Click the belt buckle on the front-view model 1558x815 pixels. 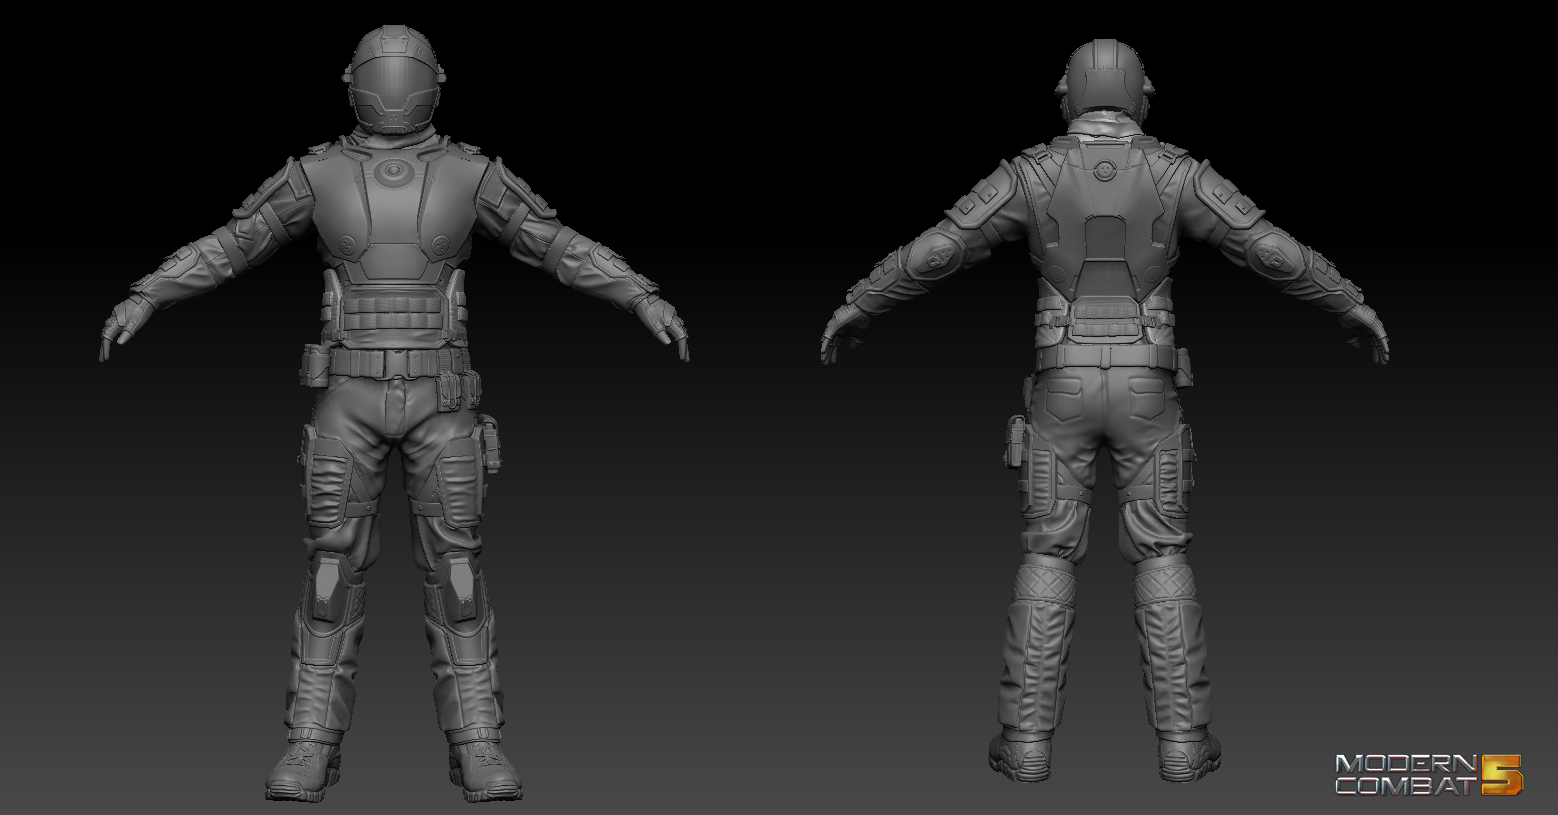(x=394, y=364)
